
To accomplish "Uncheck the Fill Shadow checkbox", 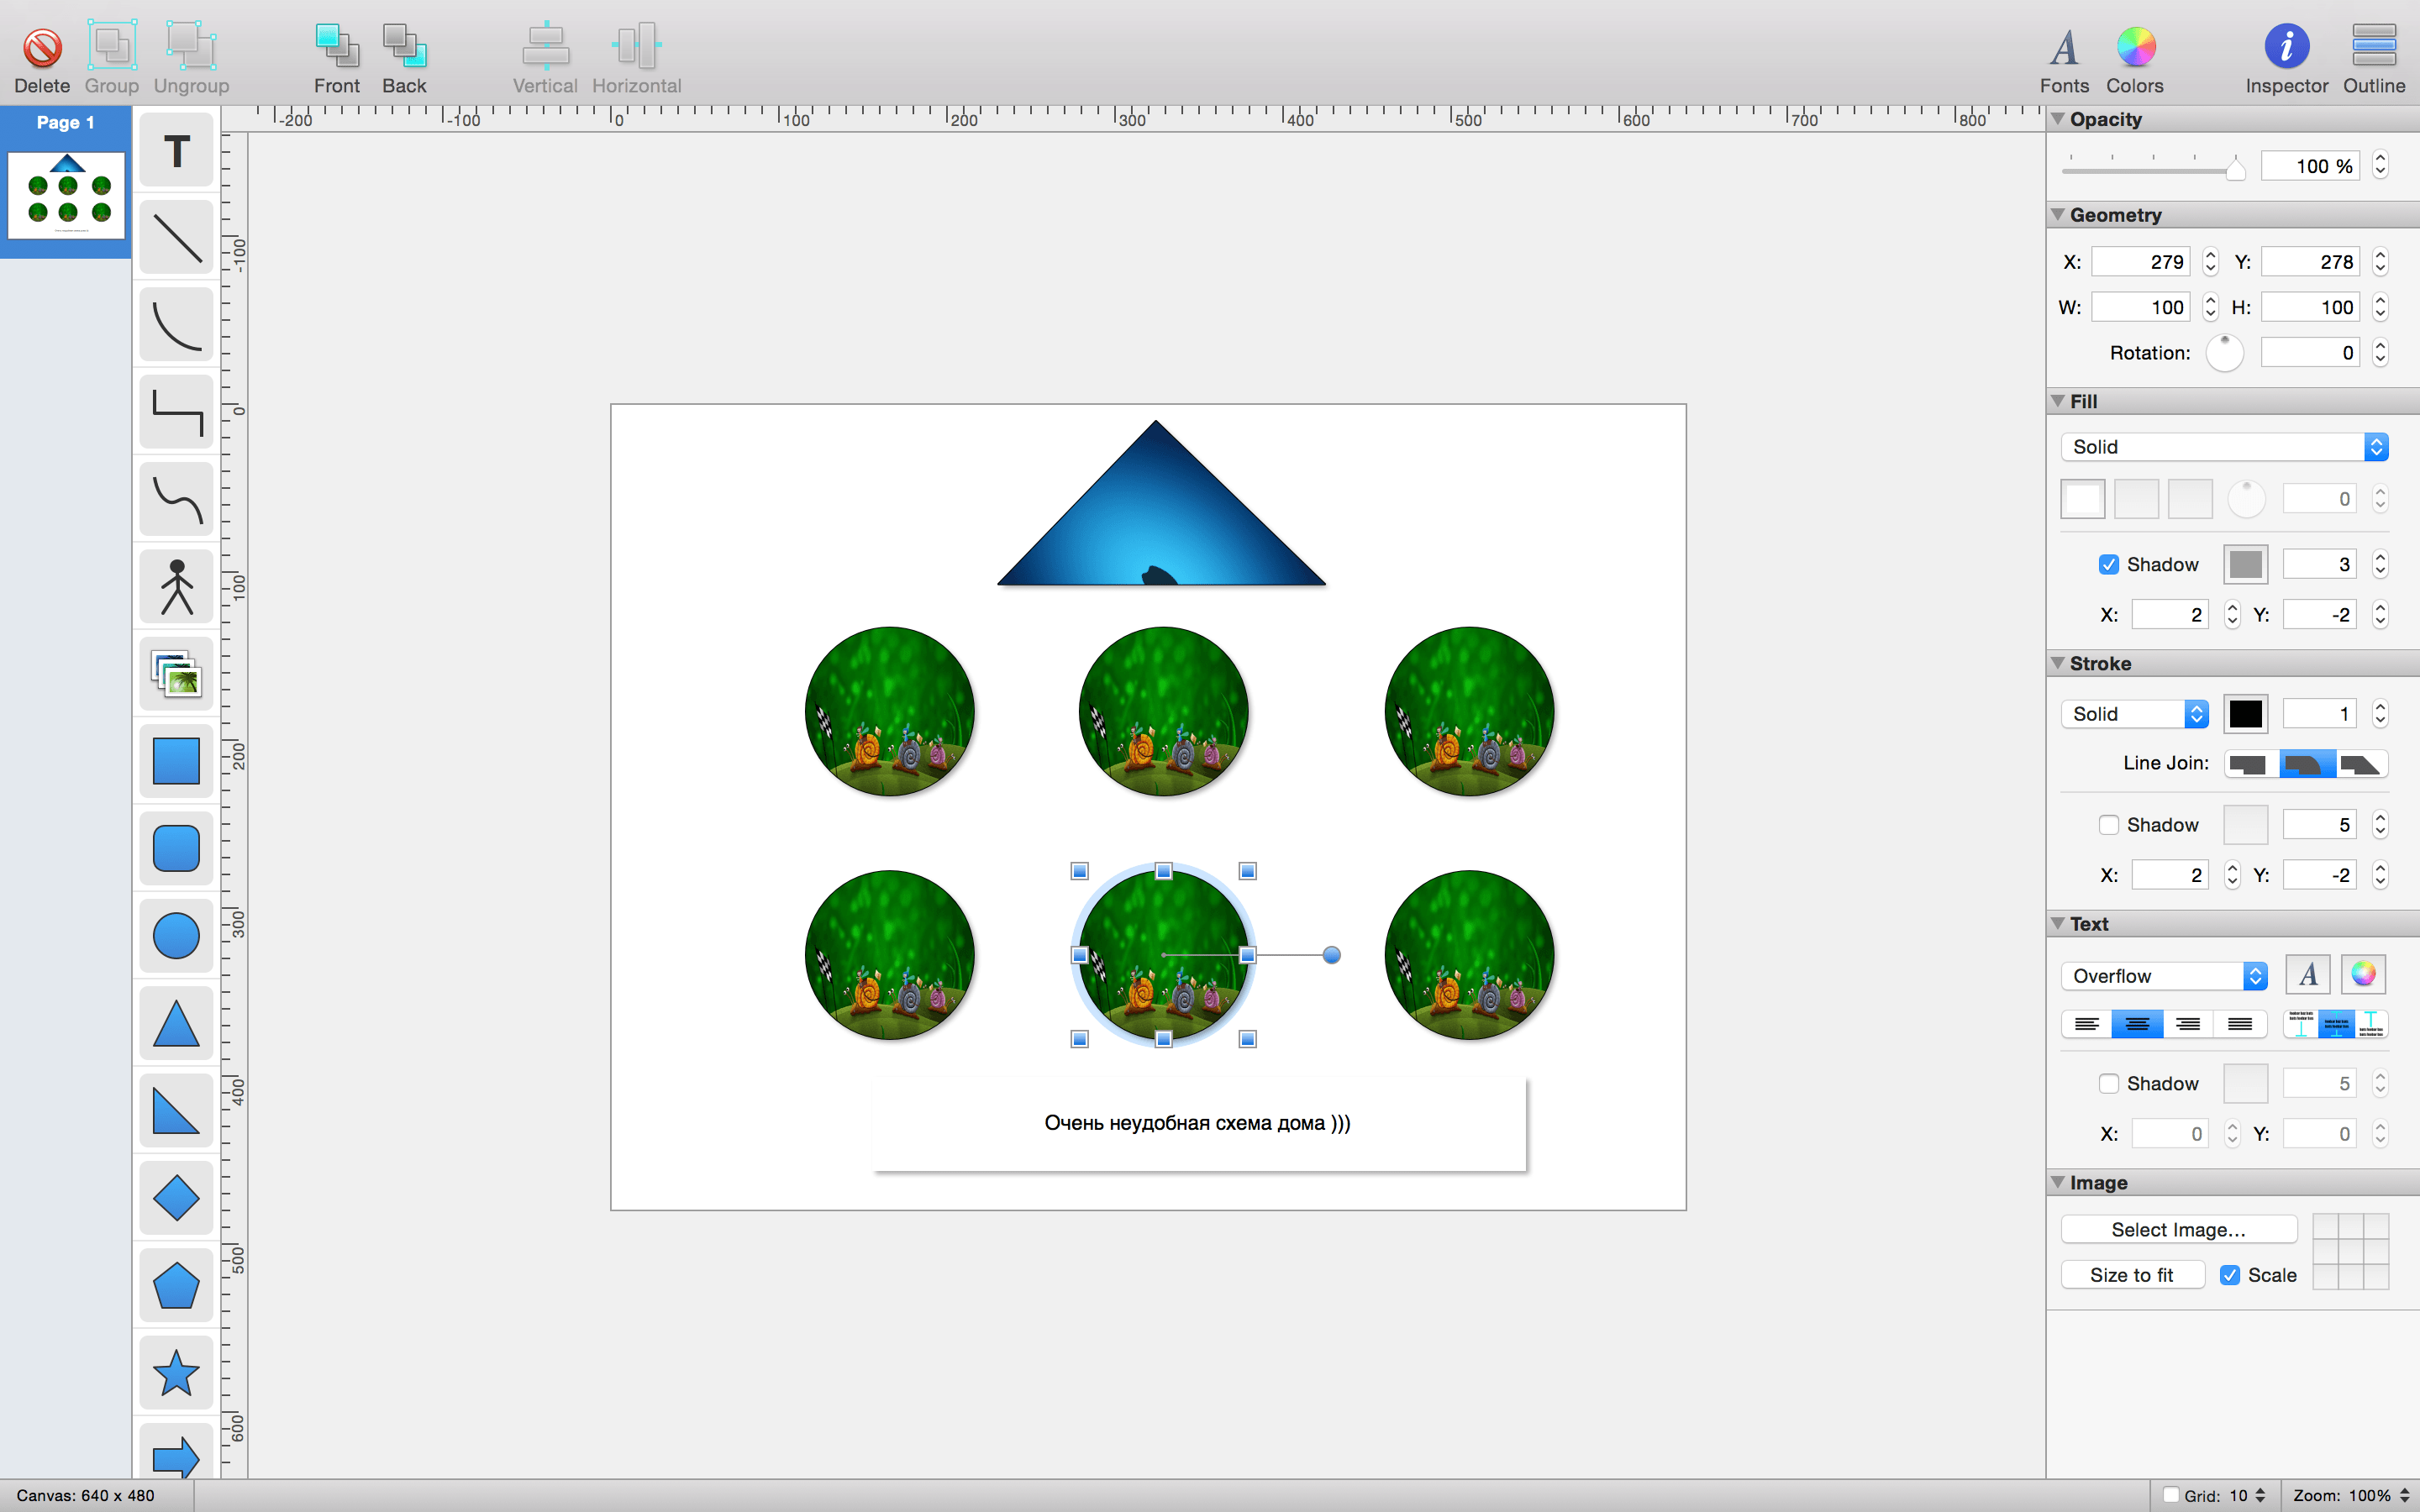I will click(x=2109, y=565).
